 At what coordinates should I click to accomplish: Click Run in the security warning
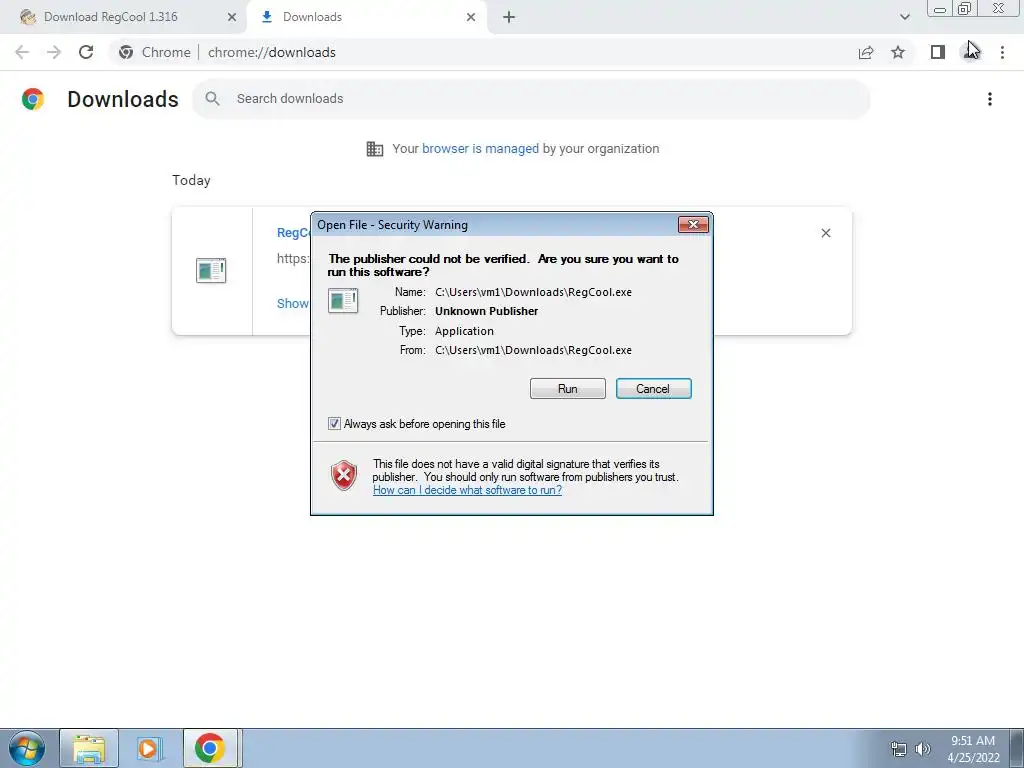tap(568, 389)
